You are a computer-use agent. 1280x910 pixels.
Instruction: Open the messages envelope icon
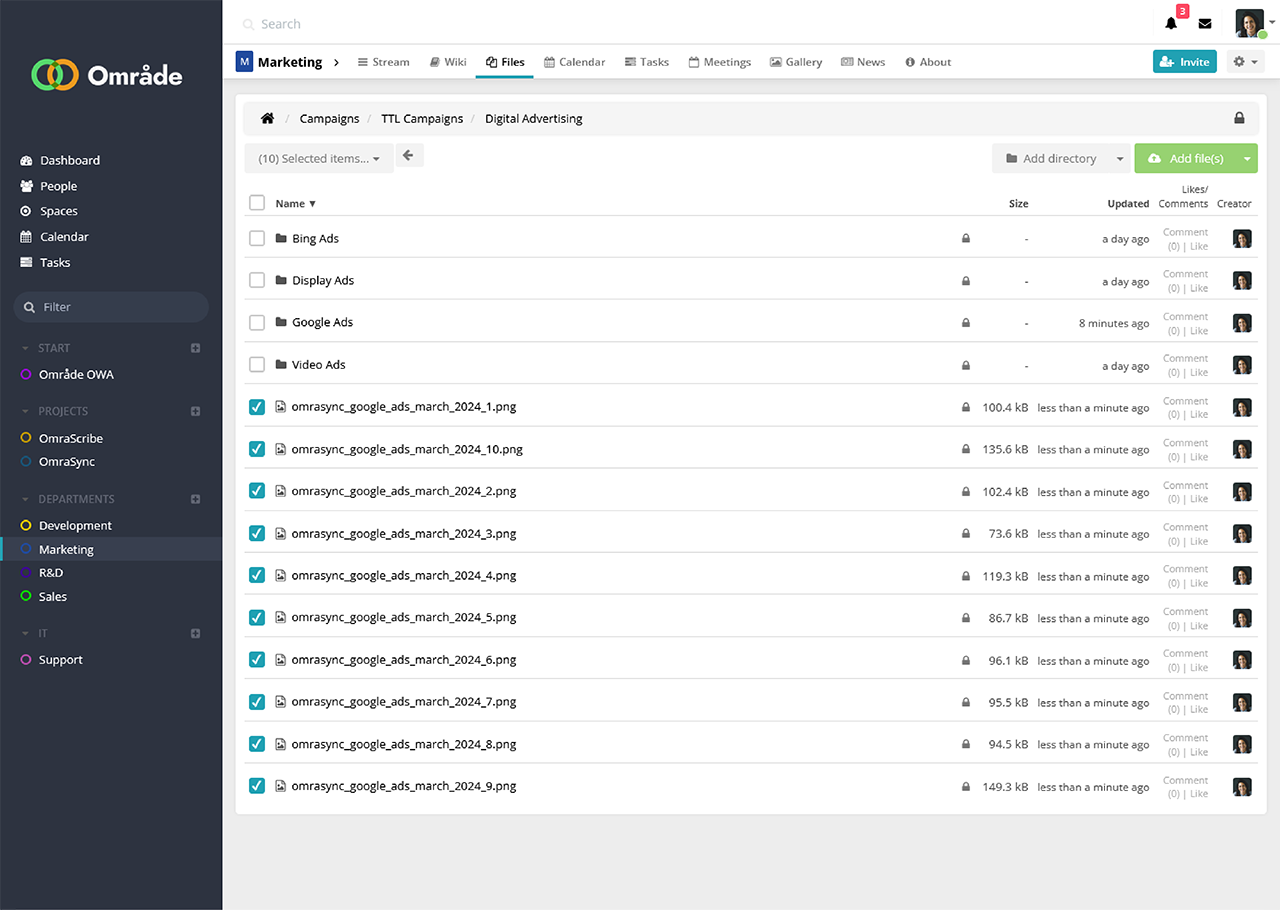(1205, 24)
